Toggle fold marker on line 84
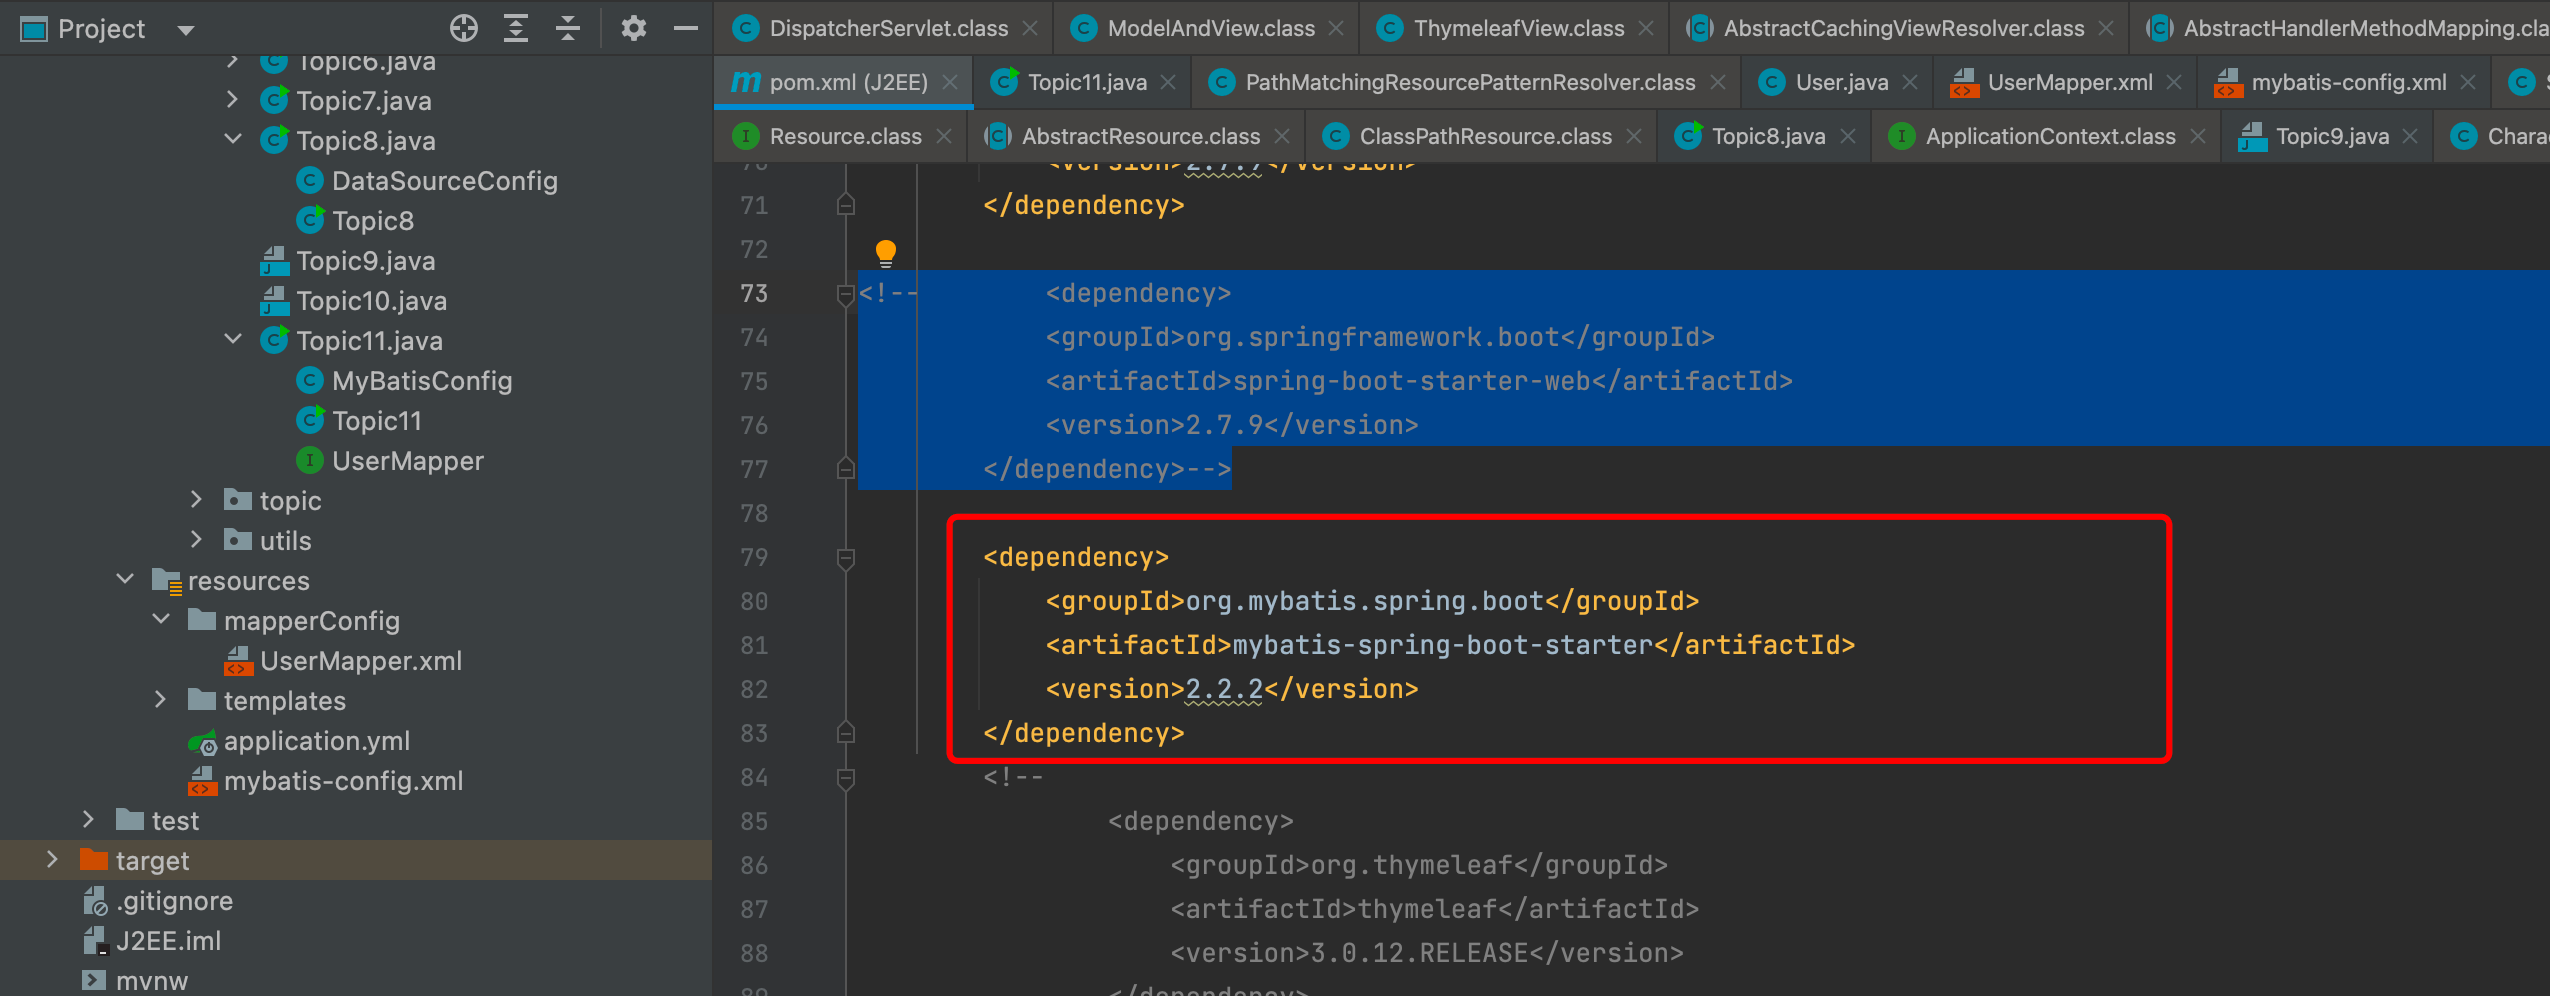The height and width of the screenshot is (996, 2550). click(x=845, y=778)
